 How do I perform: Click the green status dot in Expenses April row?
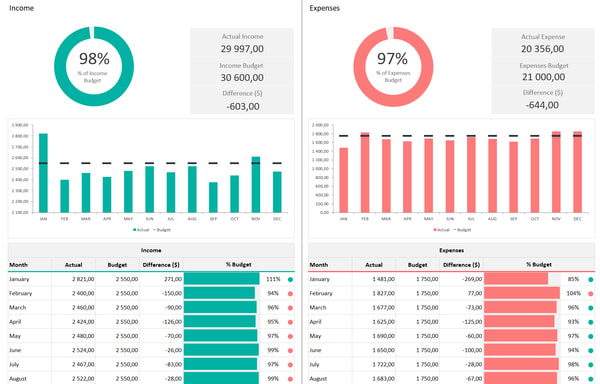[591, 322]
